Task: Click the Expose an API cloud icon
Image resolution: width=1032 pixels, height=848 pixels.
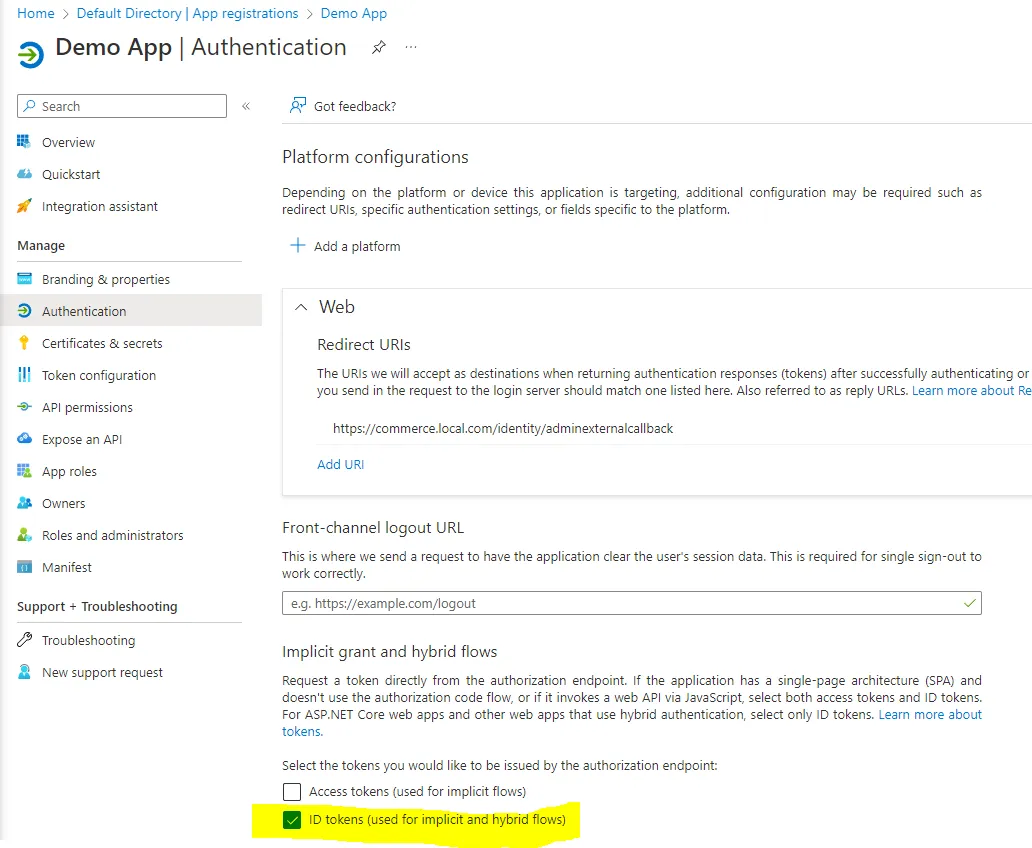Action: point(24,438)
